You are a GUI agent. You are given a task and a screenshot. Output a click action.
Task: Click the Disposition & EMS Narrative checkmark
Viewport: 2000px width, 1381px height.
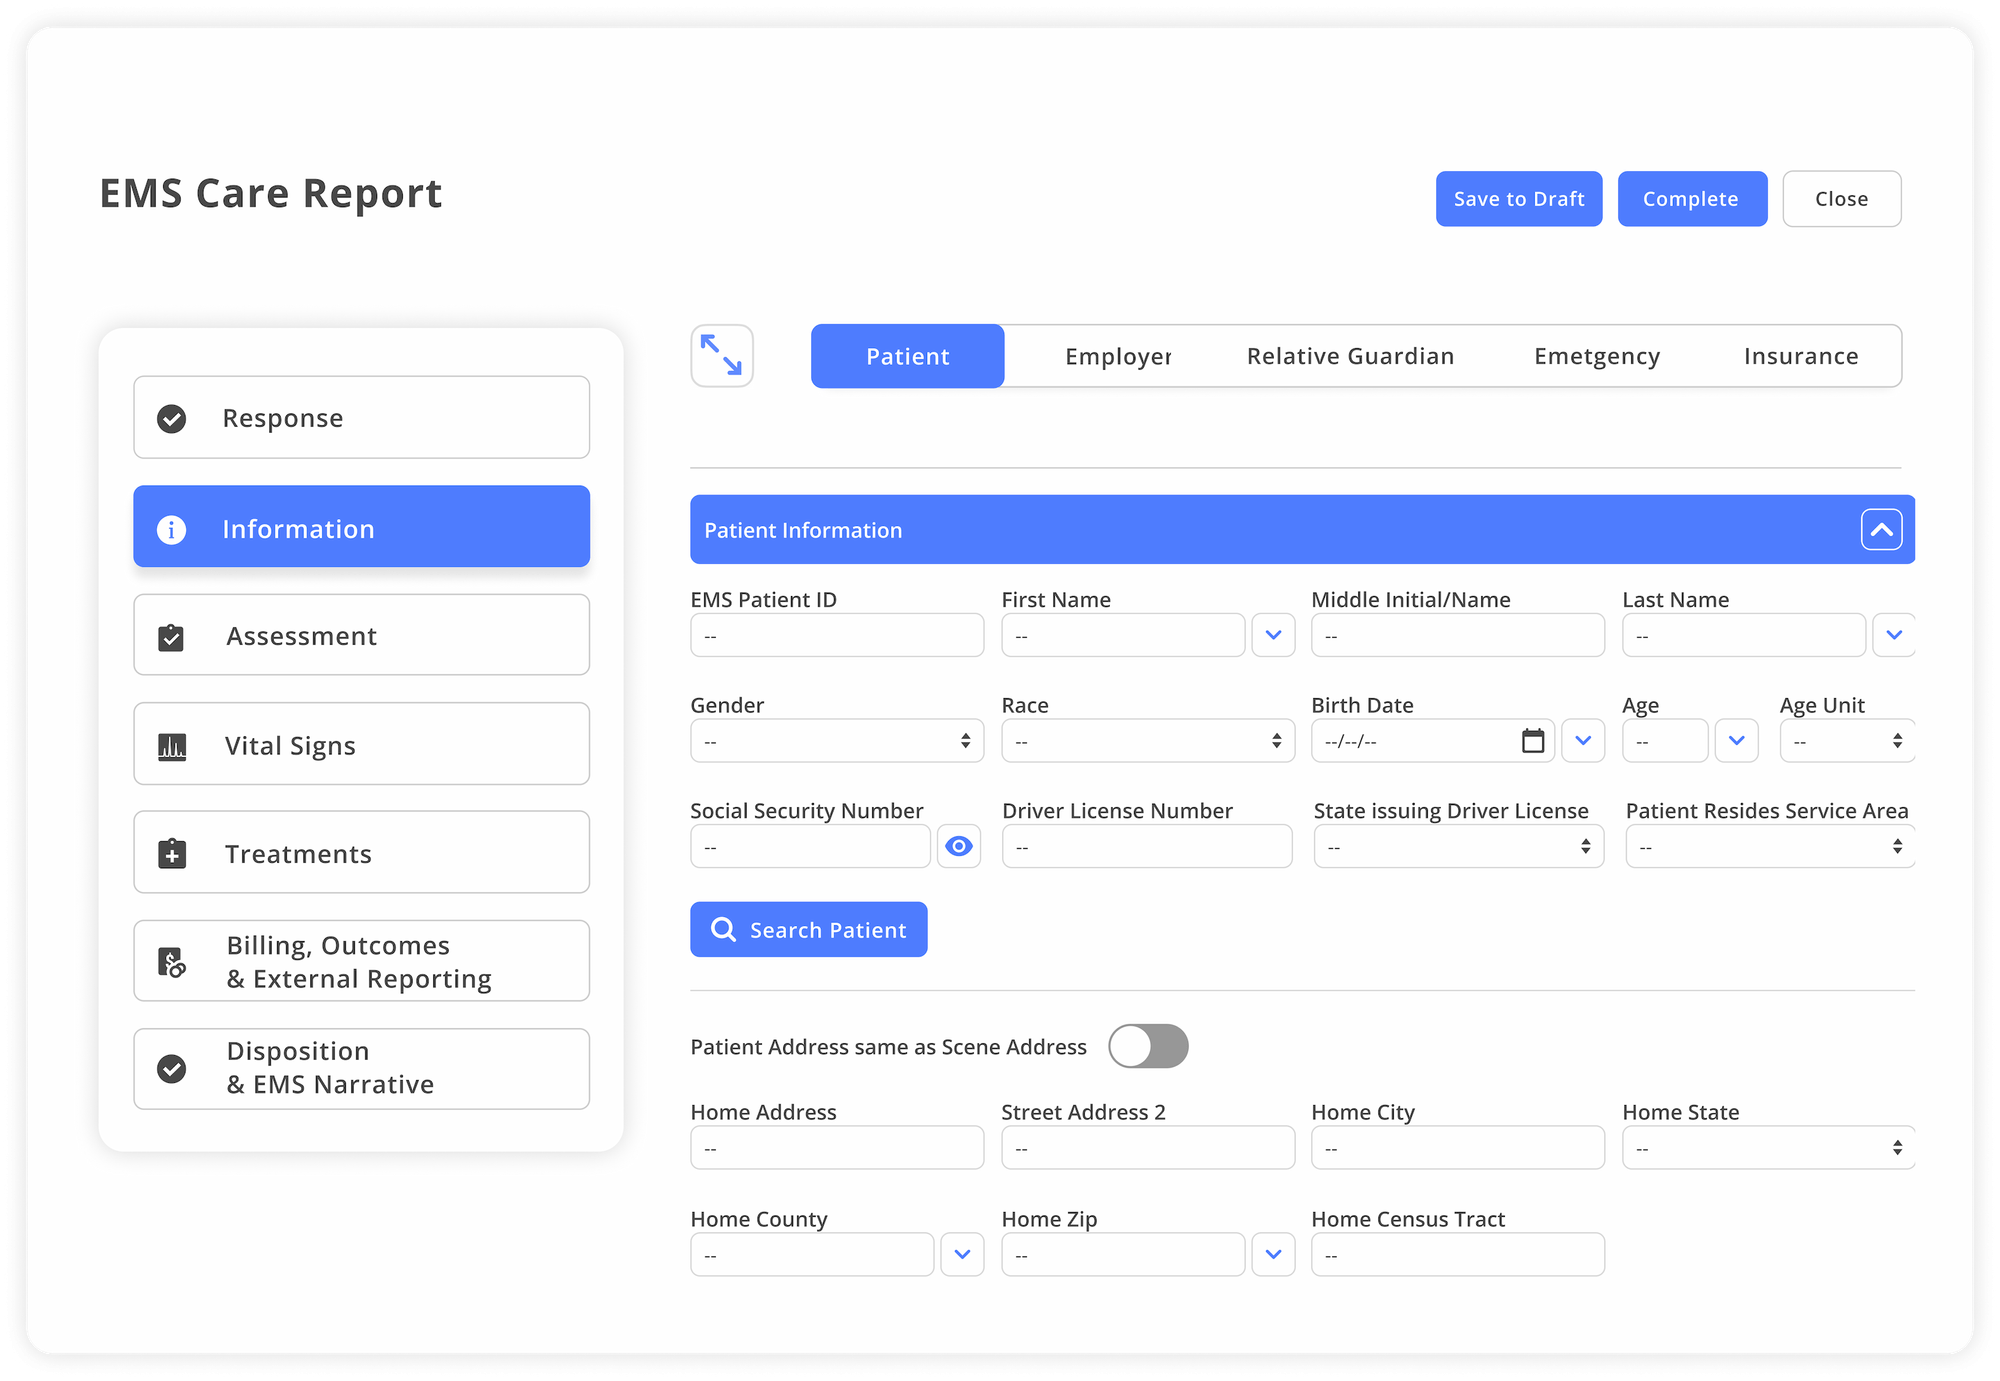pos(172,1068)
